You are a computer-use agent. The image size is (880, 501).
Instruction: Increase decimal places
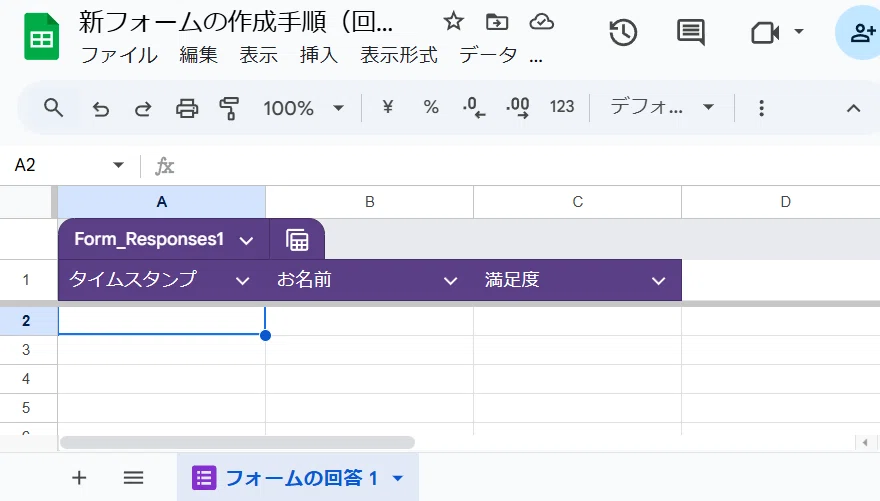pyautogui.click(x=517, y=107)
